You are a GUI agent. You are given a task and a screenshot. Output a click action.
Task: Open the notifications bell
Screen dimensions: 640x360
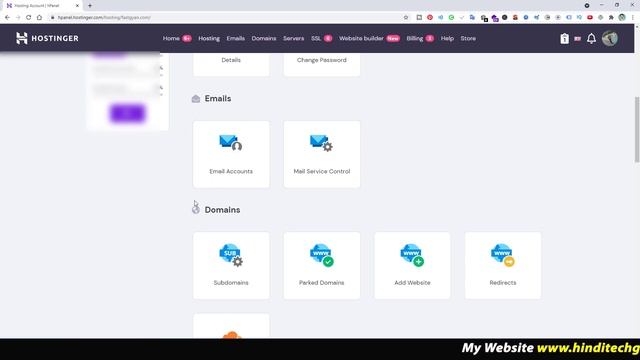pos(591,38)
